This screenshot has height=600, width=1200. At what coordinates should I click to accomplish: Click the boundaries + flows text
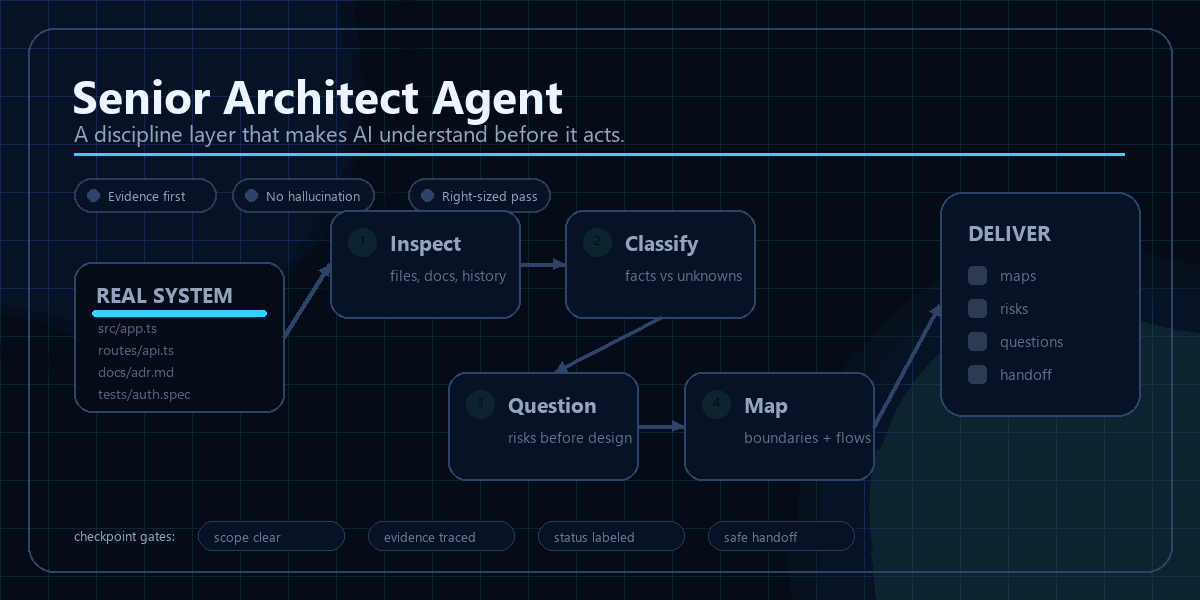(808, 438)
